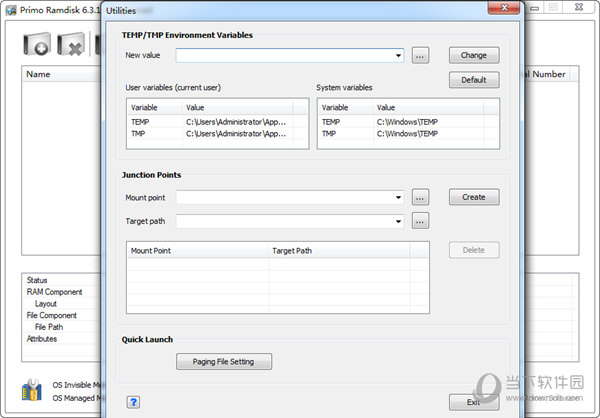Click the user variables Variable column header
Screen dimensions: 600x418
click(155, 107)
